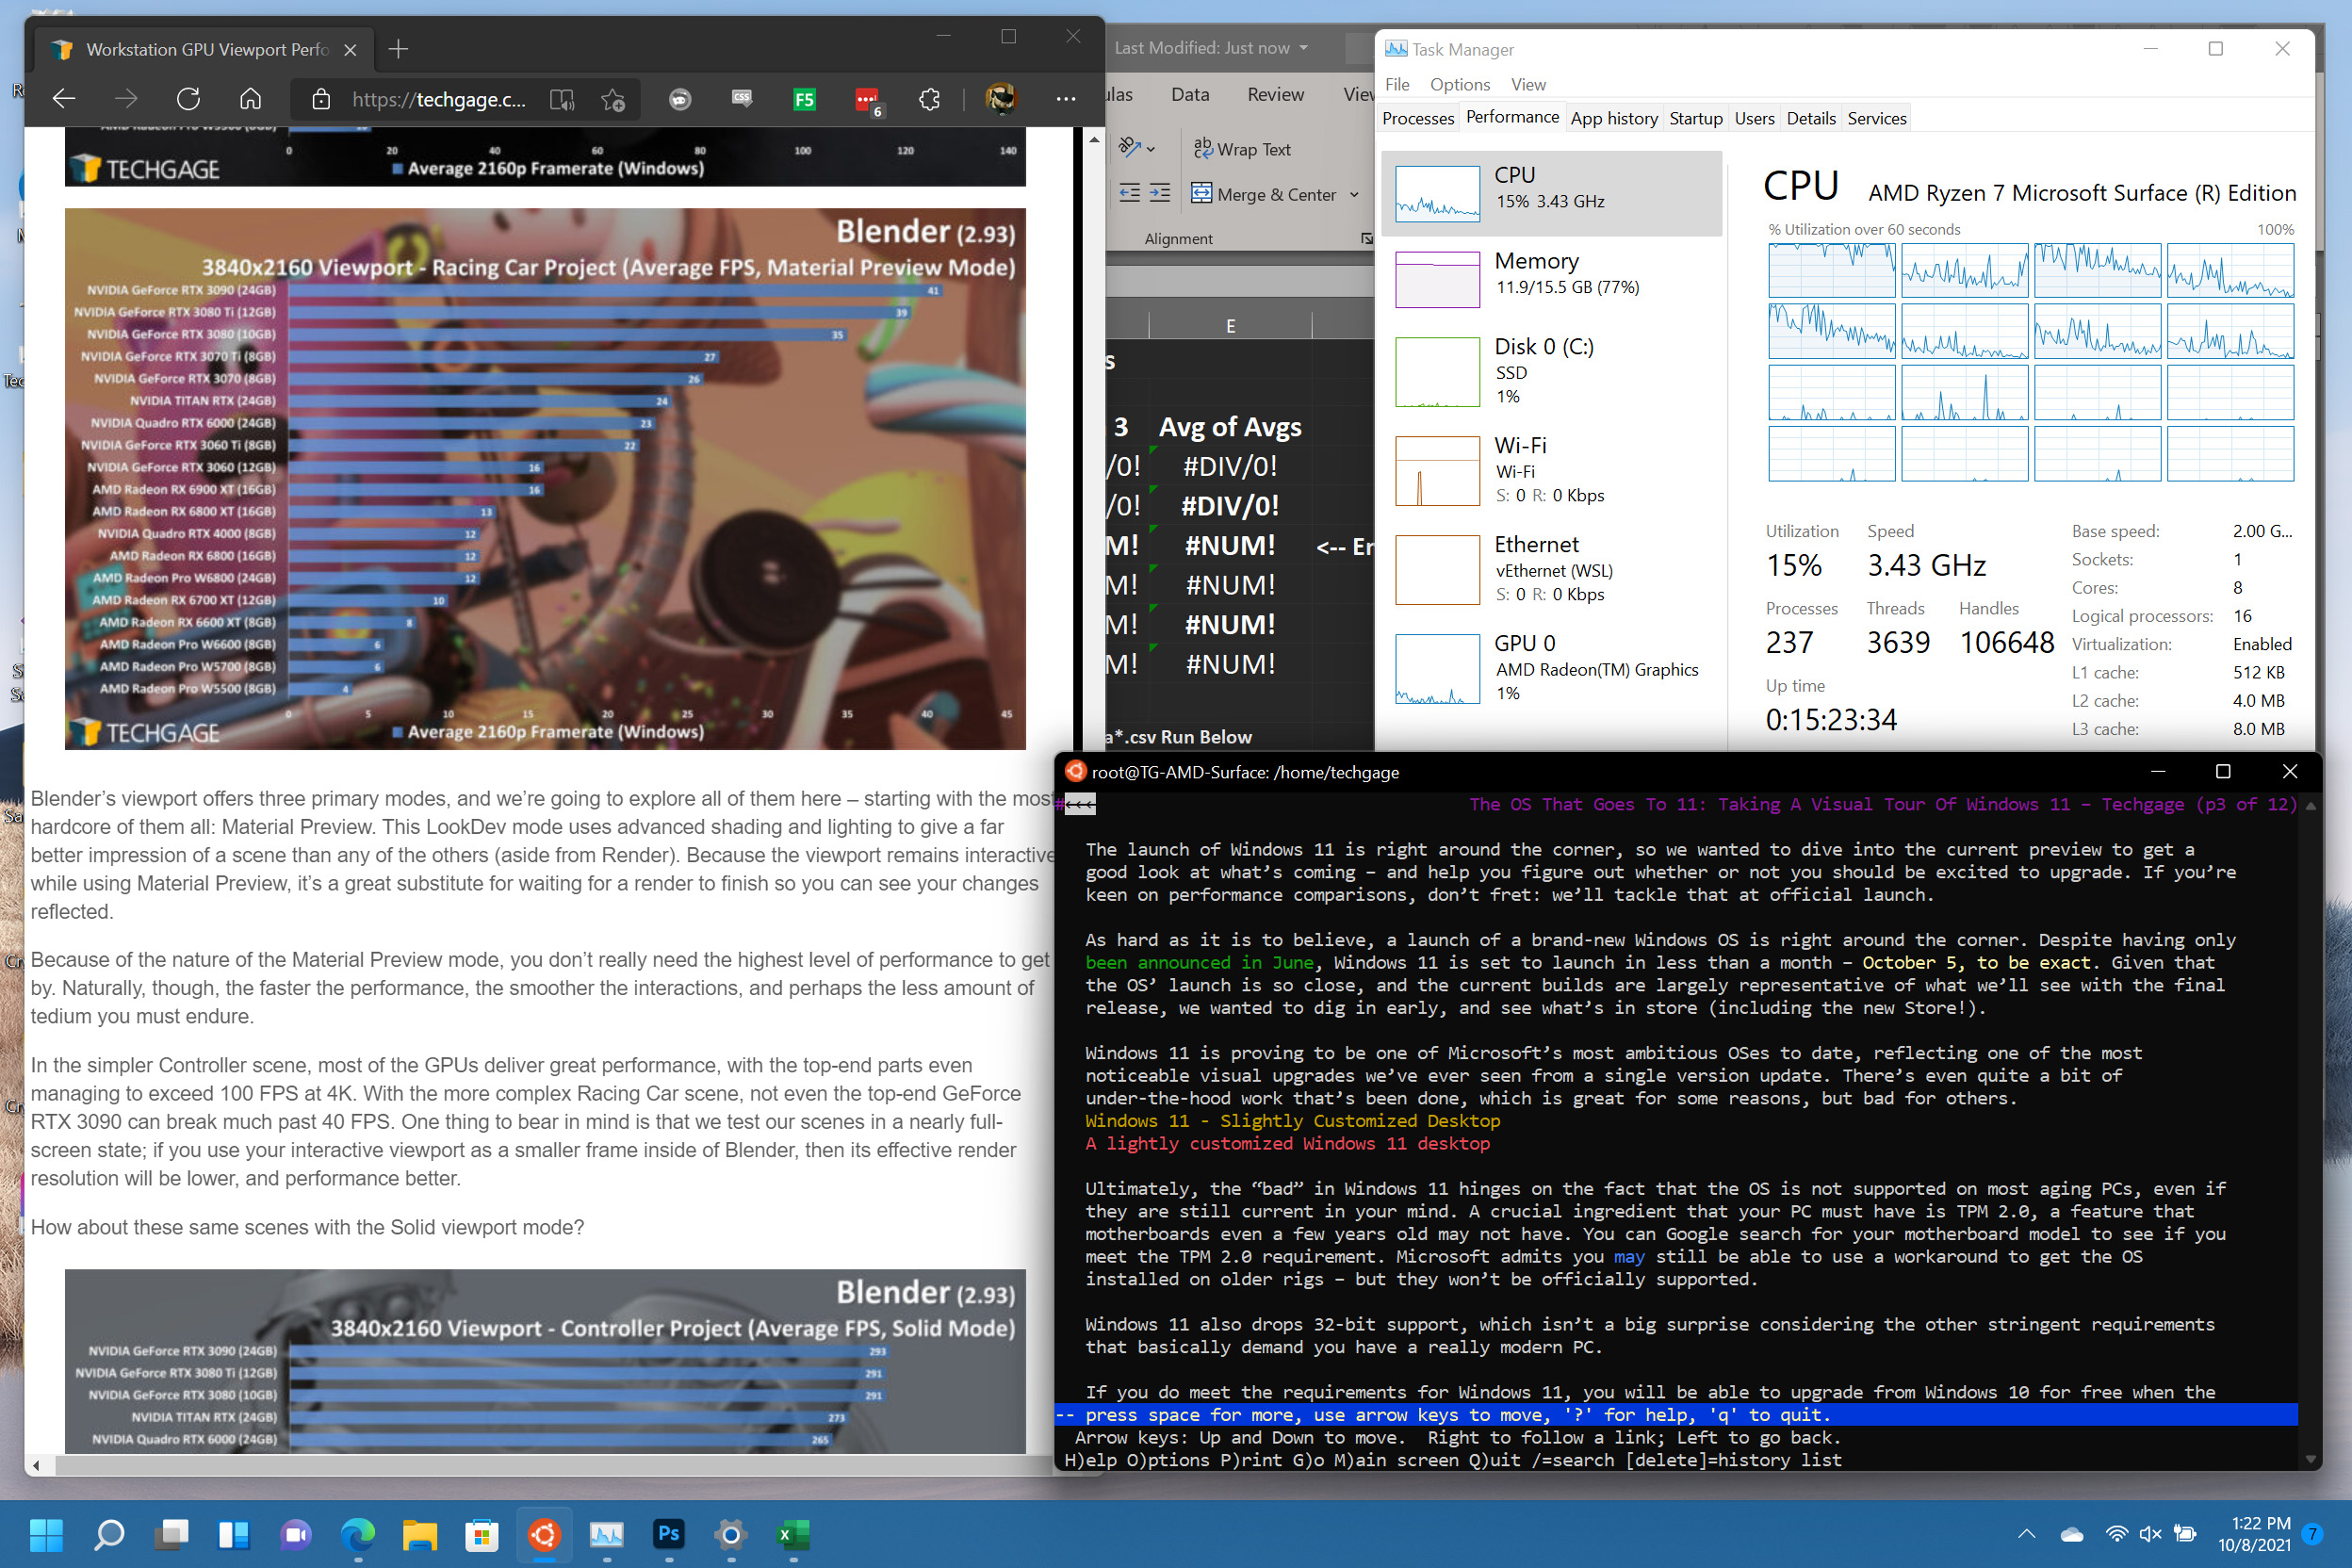Click Excel's Decrease Indent icon
2352x1568 pixels.
1129,194
